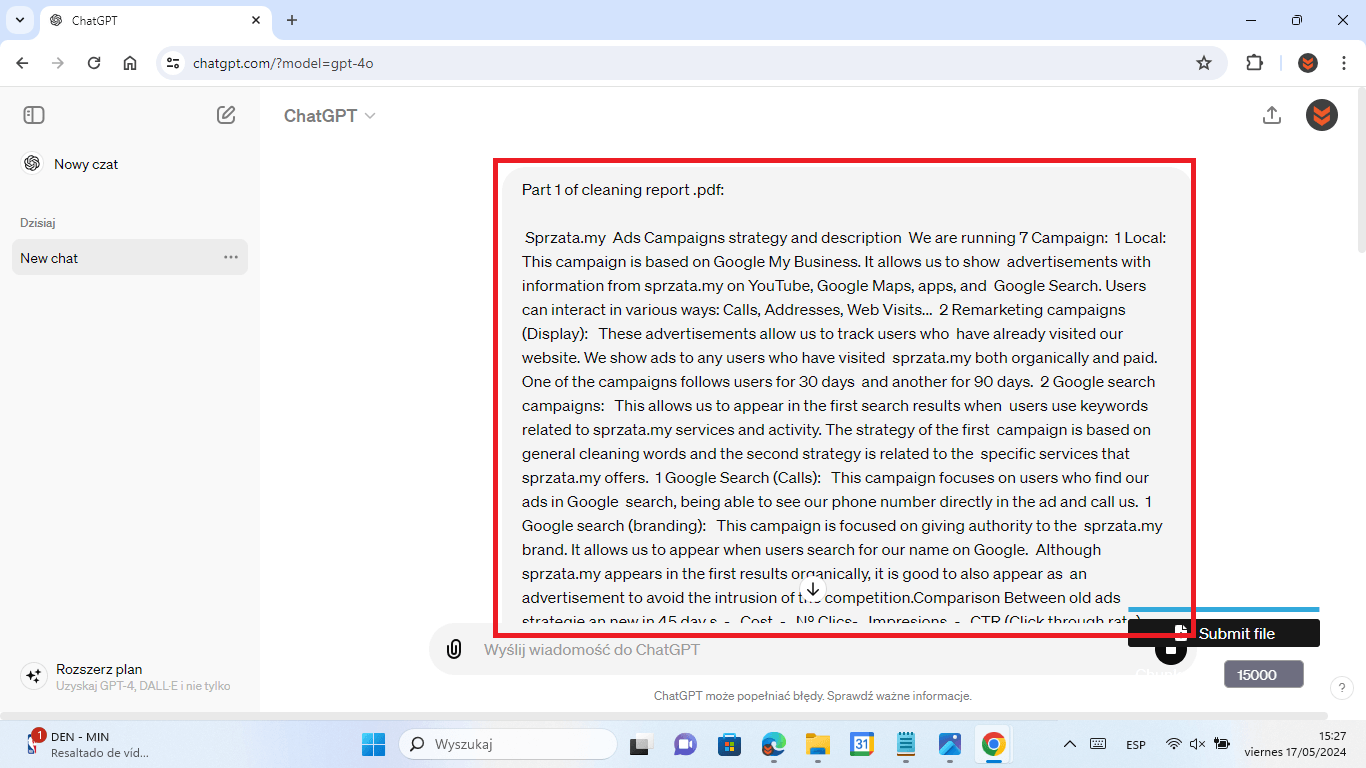Click the share/upload icon at top right
The height and width of the screenshot is (768, 1366).
pyautogui.click(x=1272, y=115)
